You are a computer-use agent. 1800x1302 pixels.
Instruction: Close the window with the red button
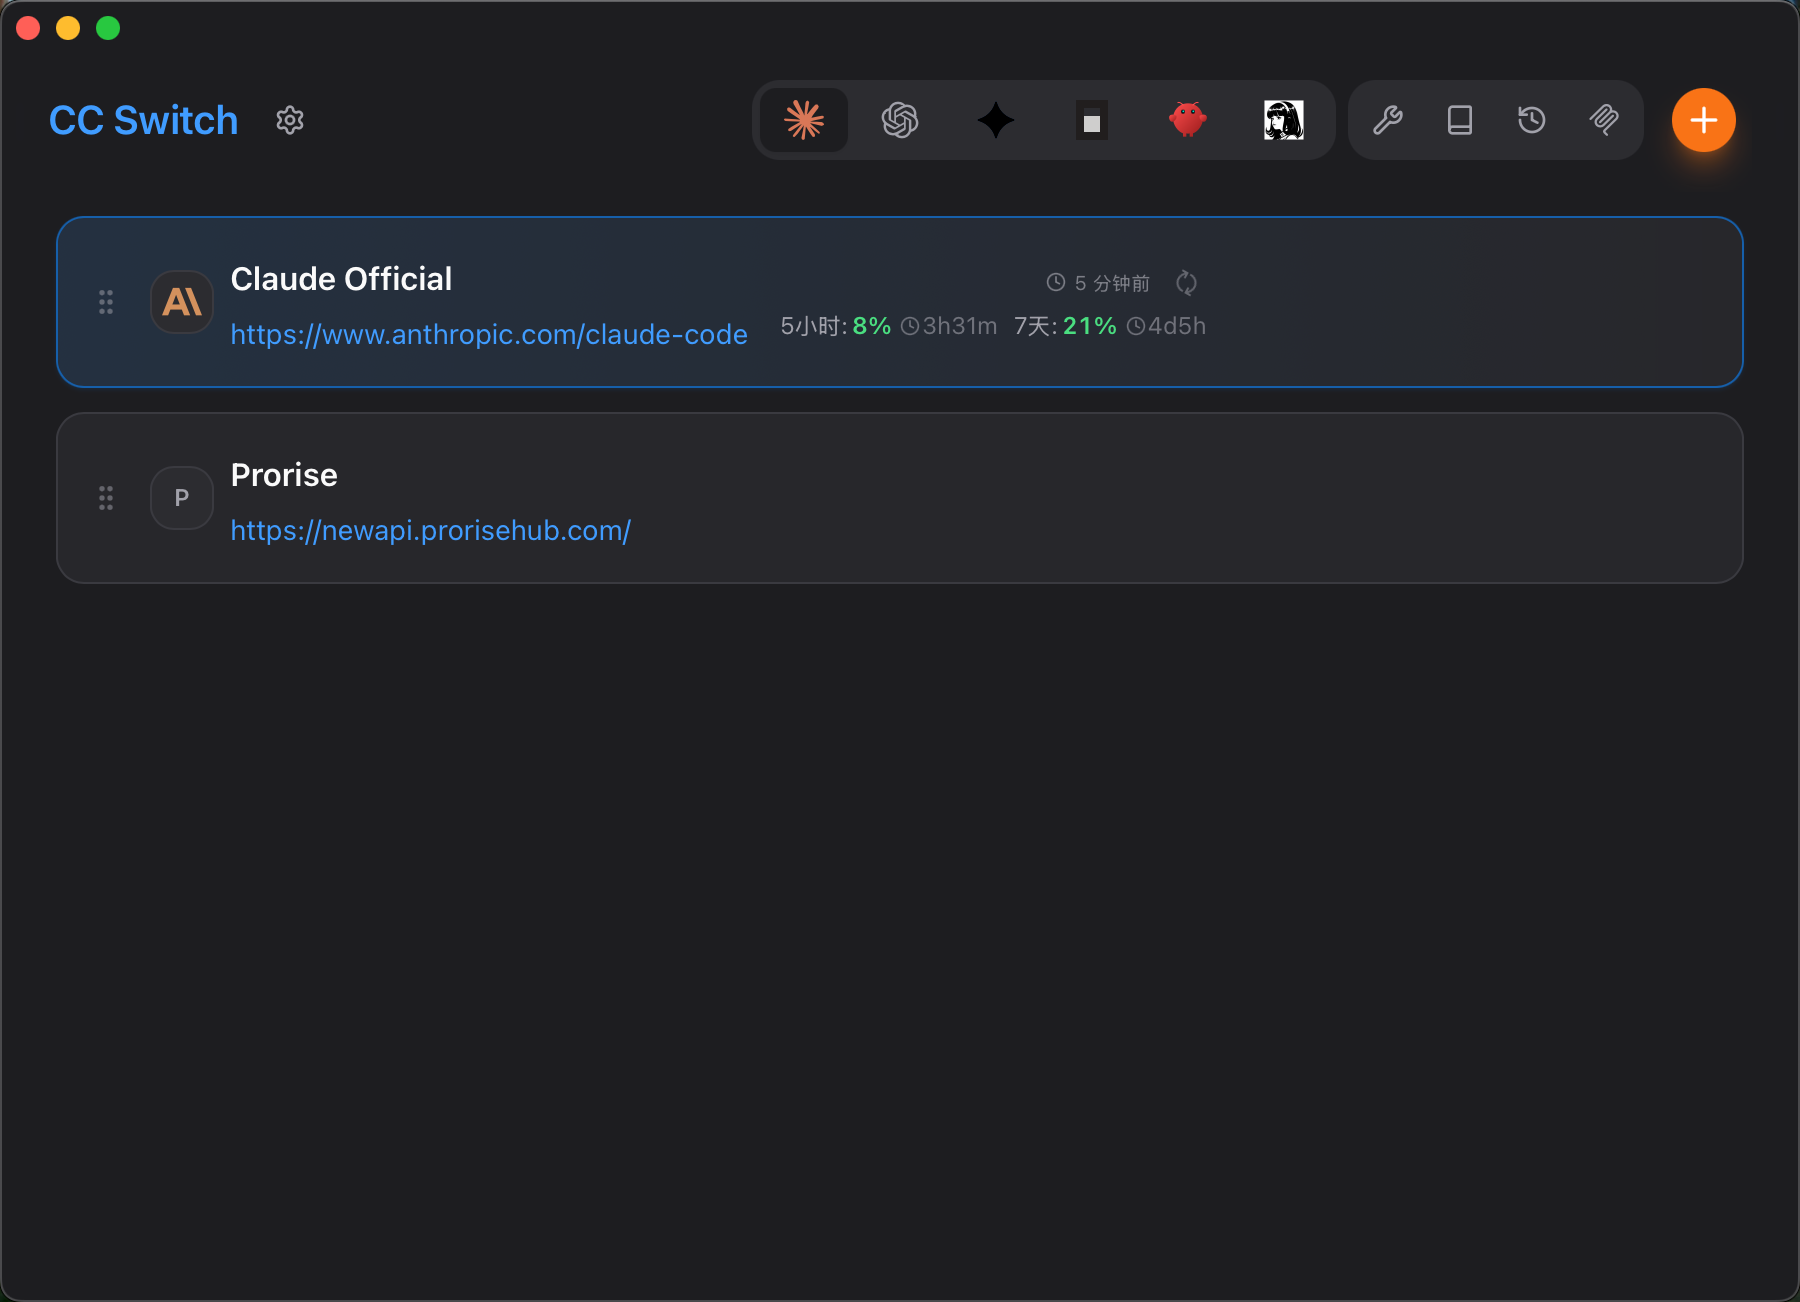(28, 28)
